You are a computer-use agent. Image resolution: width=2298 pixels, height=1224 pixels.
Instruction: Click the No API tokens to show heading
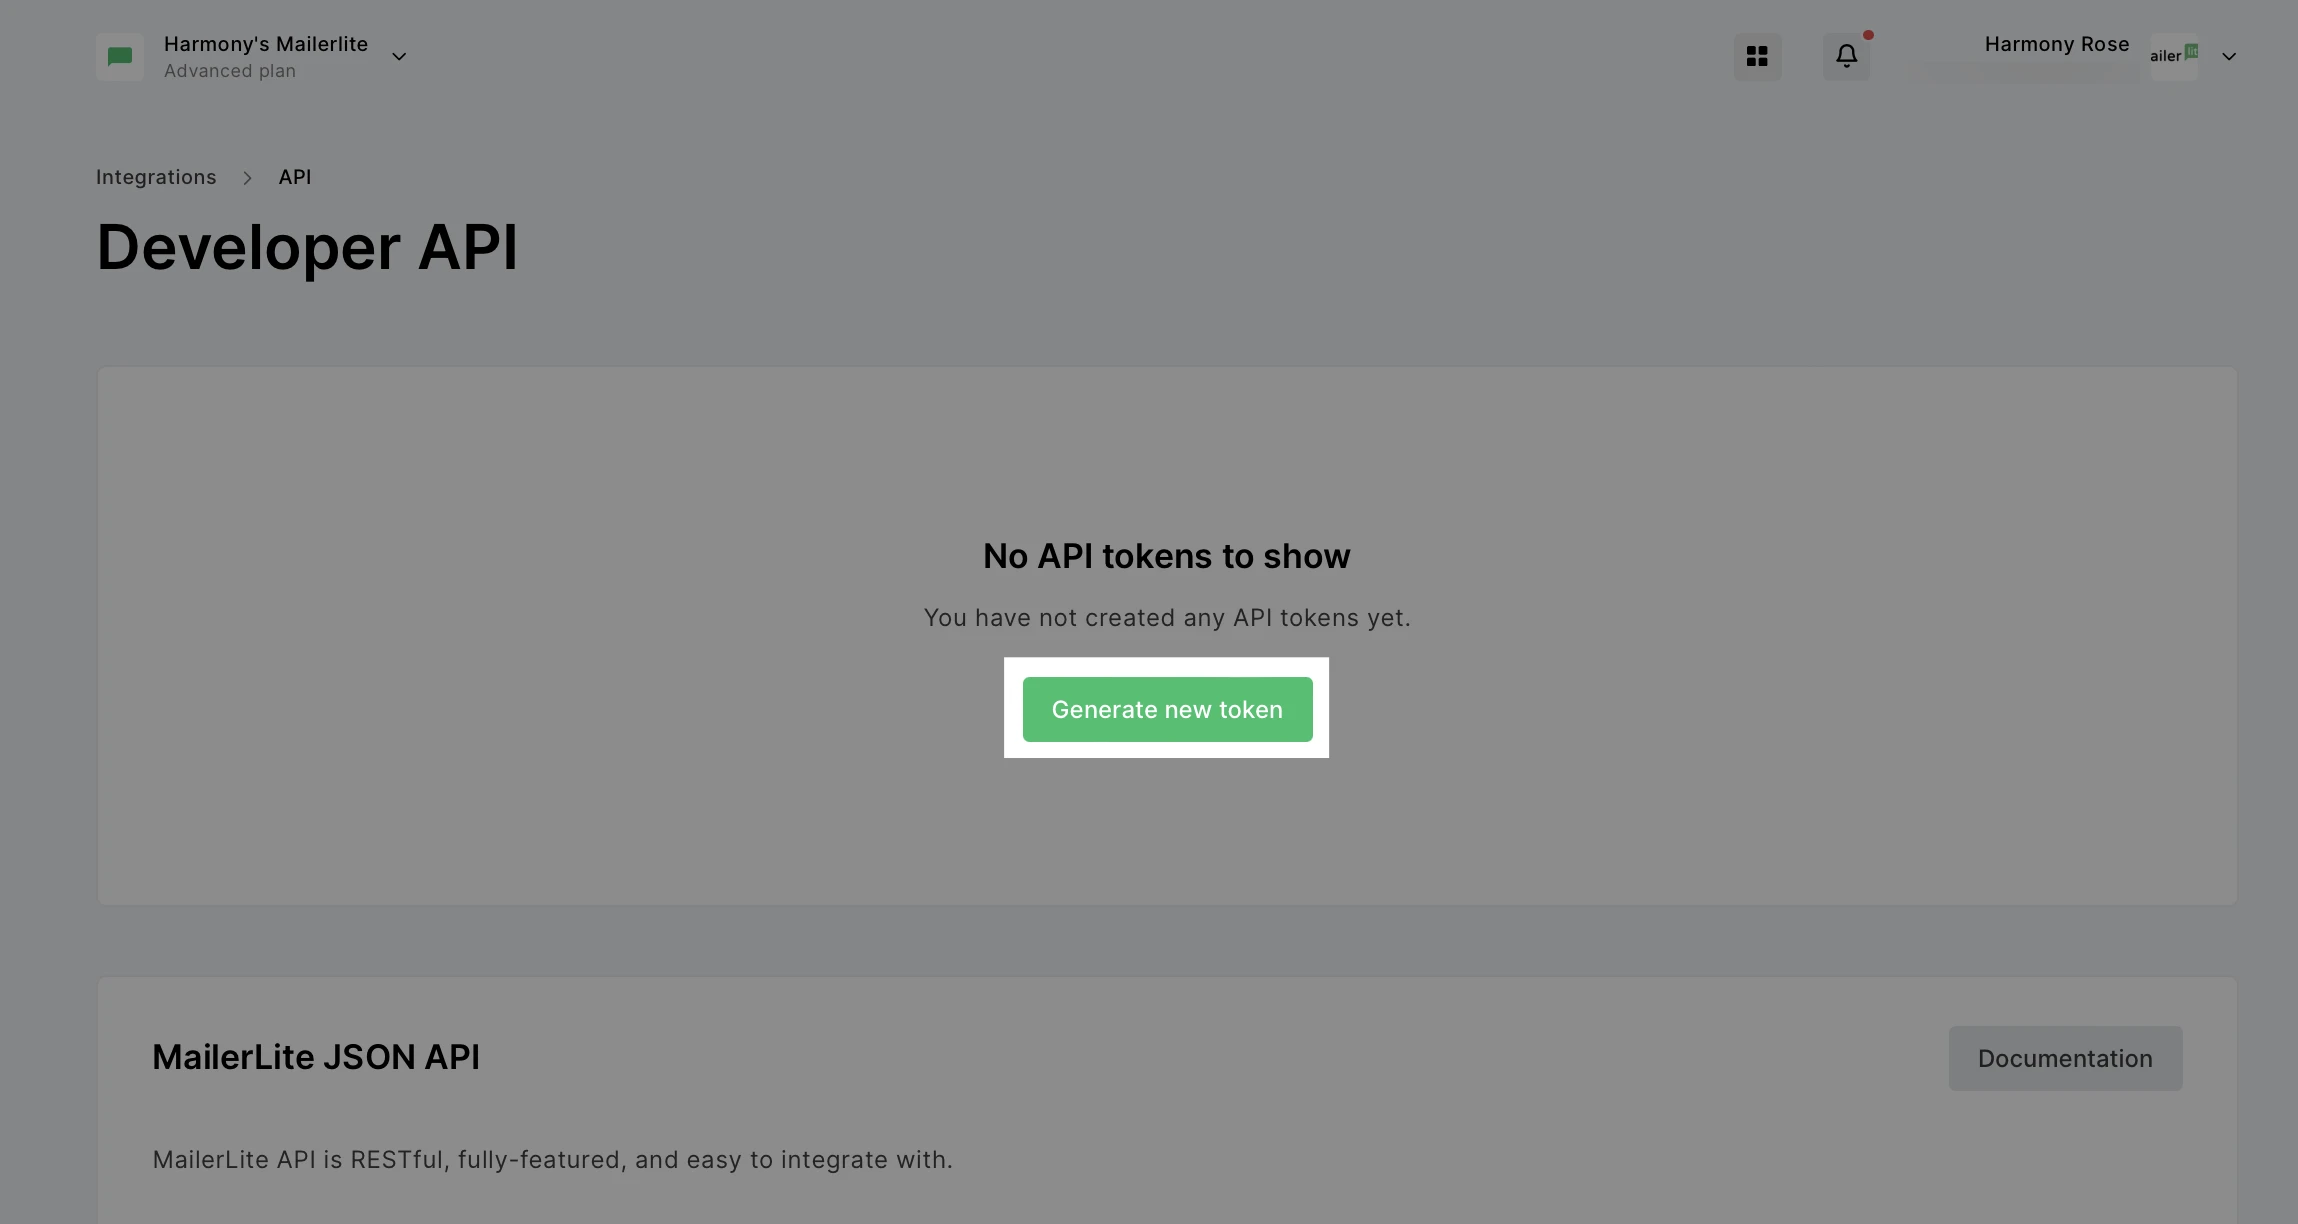[1166, 556]
